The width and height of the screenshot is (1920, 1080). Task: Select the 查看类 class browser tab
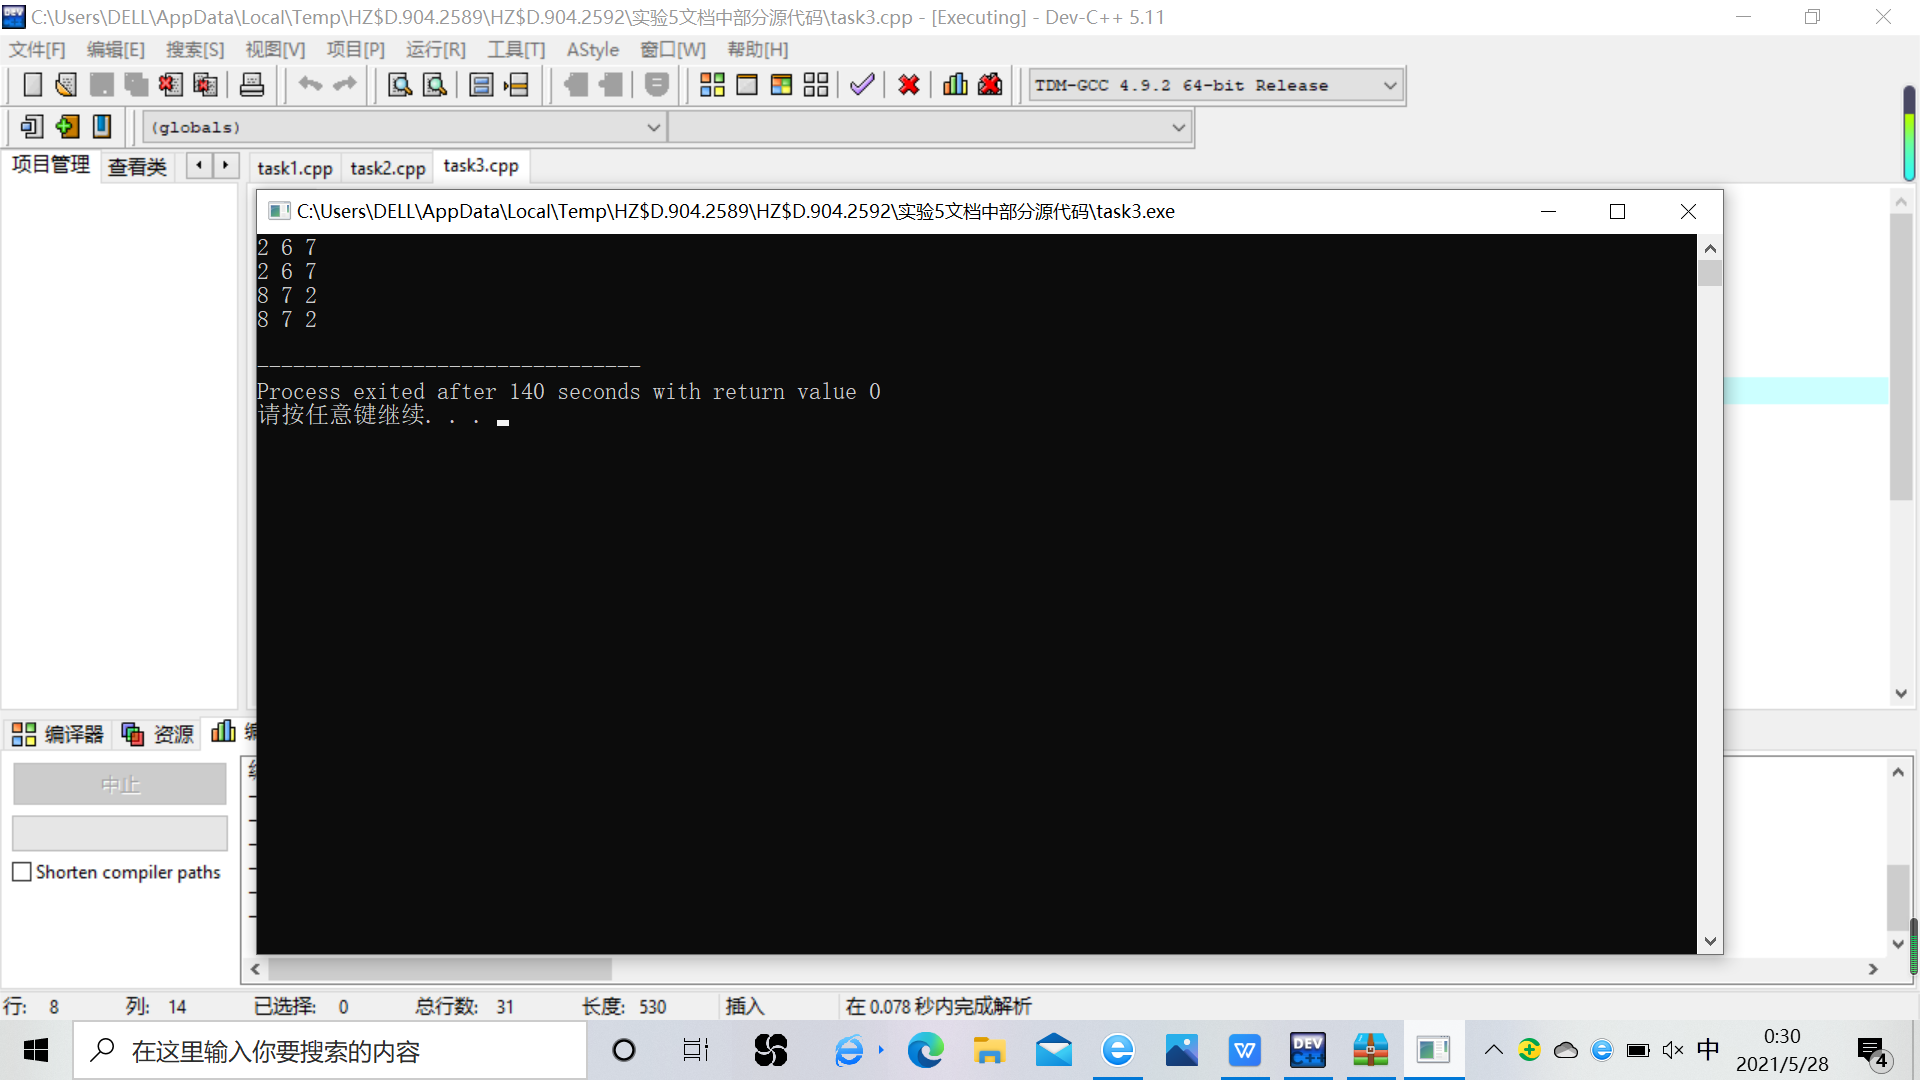click(137, 167)
